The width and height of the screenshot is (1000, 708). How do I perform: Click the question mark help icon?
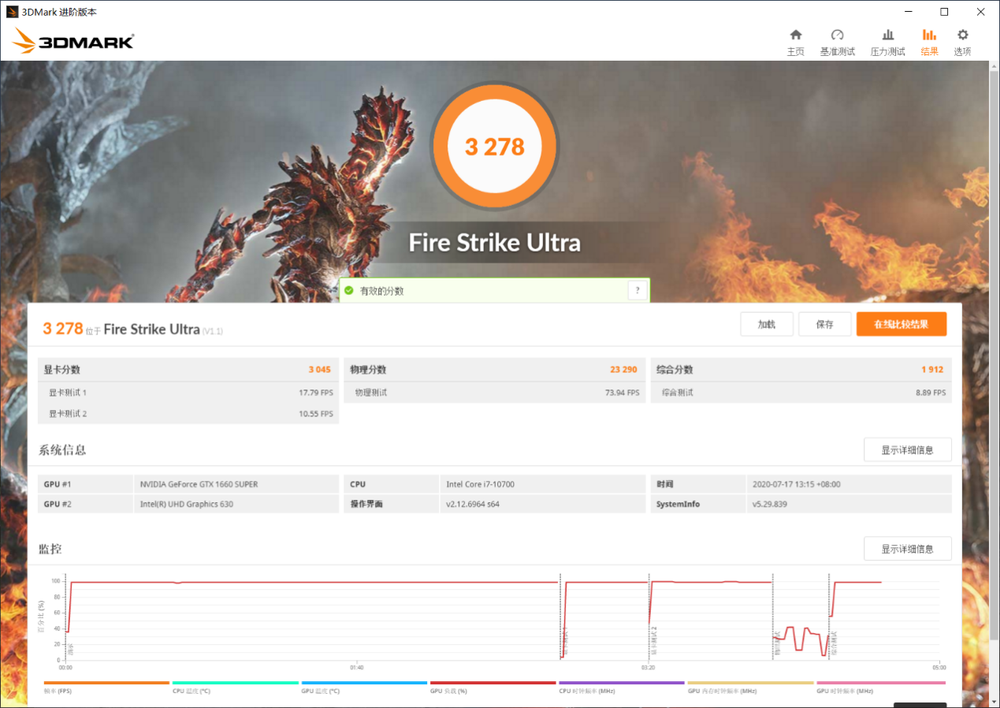637,290
